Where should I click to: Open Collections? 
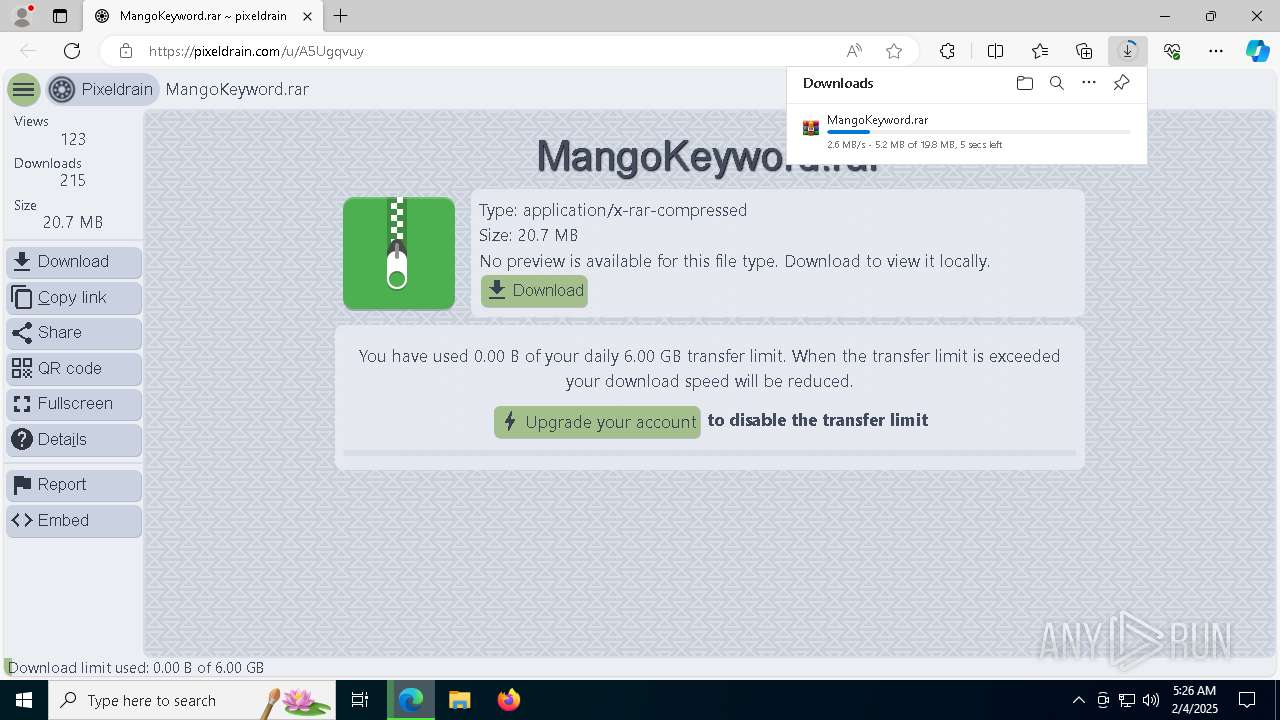pyautogui.click(x=1084, y=51)
